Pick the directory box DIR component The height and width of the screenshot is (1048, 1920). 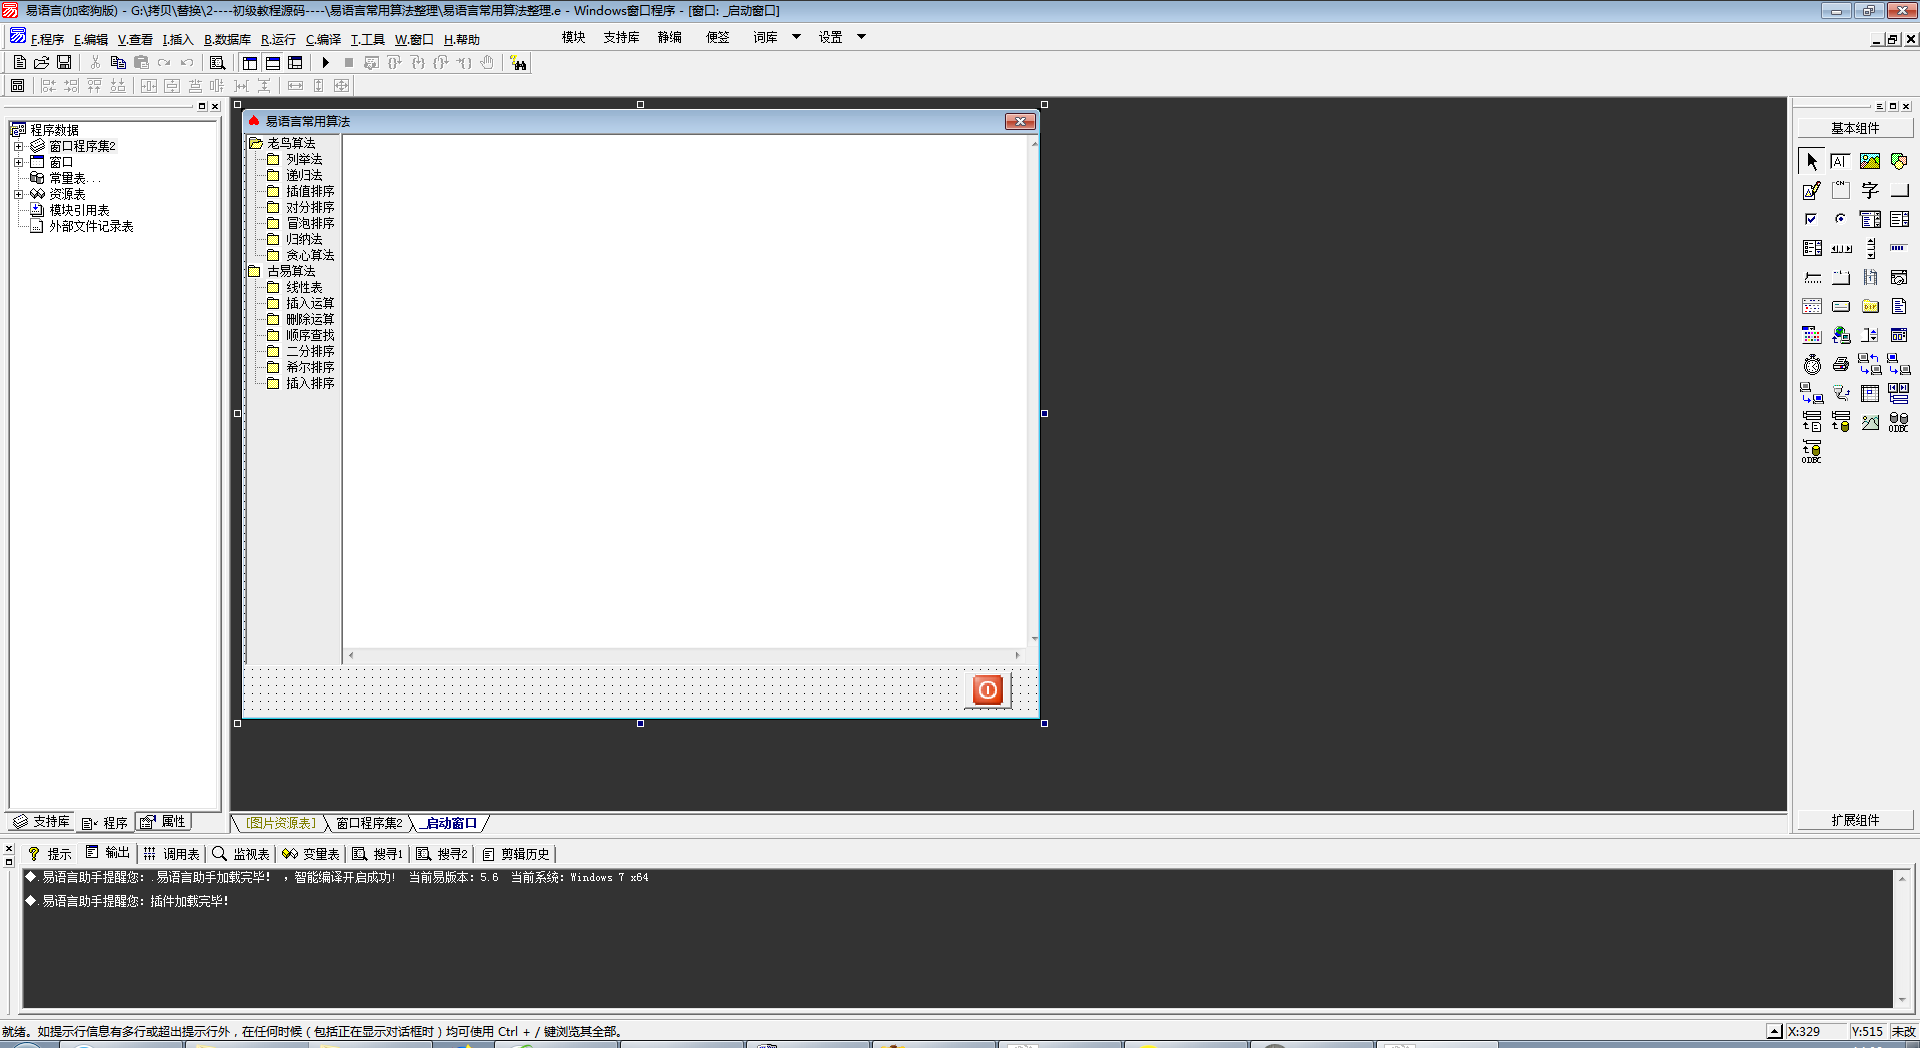(1870, 306)
